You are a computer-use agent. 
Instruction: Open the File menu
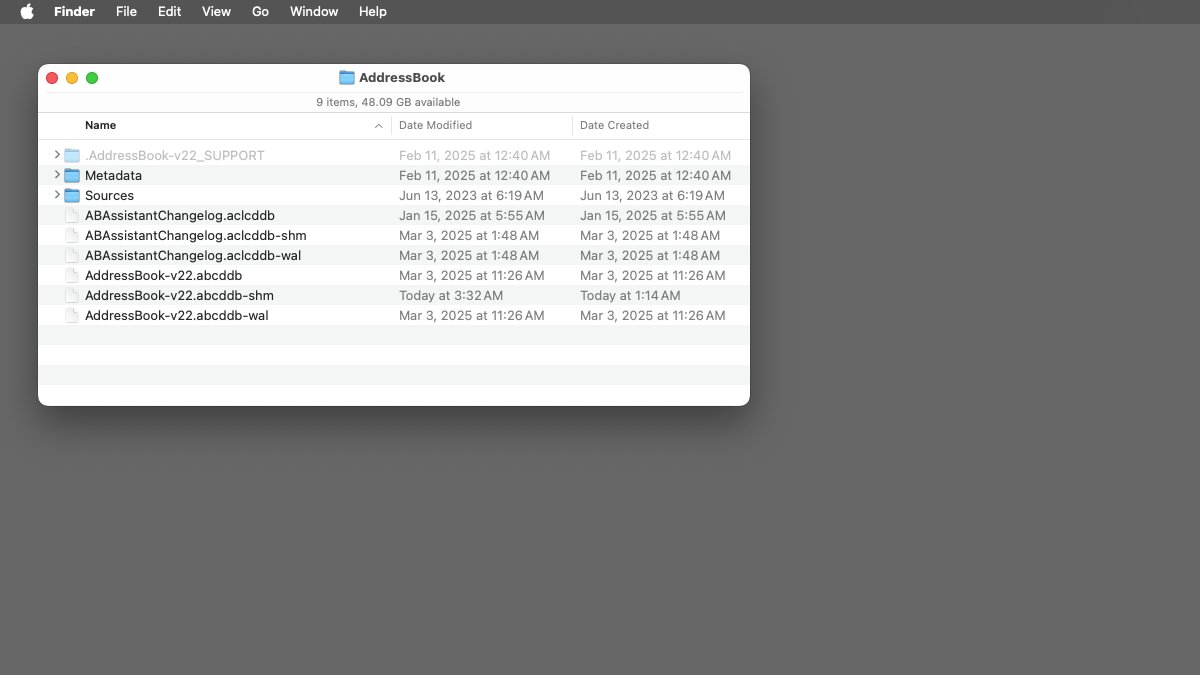(x=126, y=12)
